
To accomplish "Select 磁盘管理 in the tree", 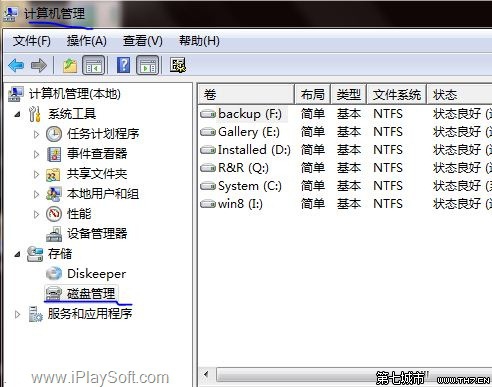I will [91, 294].
